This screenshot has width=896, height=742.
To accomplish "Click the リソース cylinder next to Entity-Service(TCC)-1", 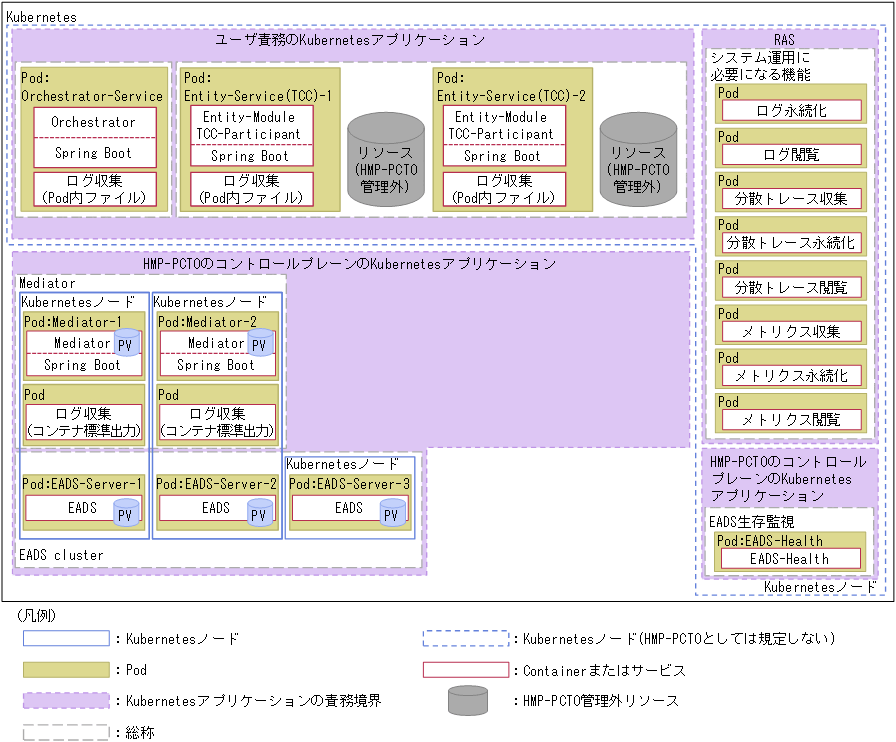I will click(386, 160).
